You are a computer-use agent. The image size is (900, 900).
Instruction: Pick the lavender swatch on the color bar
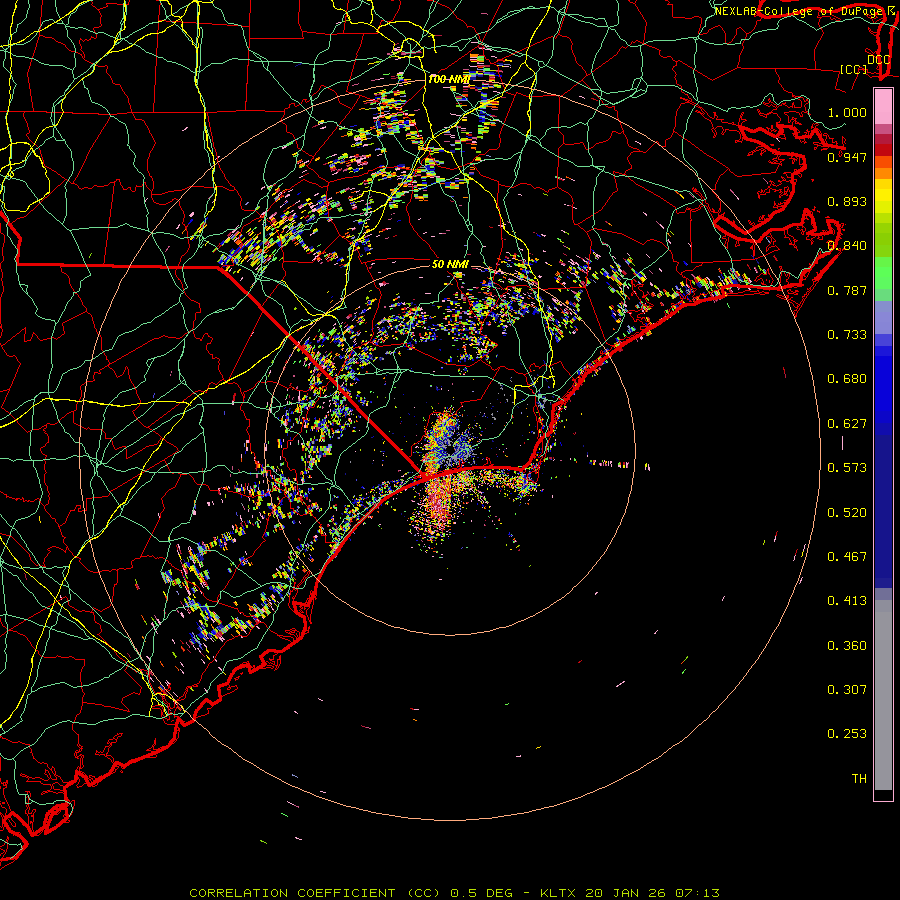[883, 317]
